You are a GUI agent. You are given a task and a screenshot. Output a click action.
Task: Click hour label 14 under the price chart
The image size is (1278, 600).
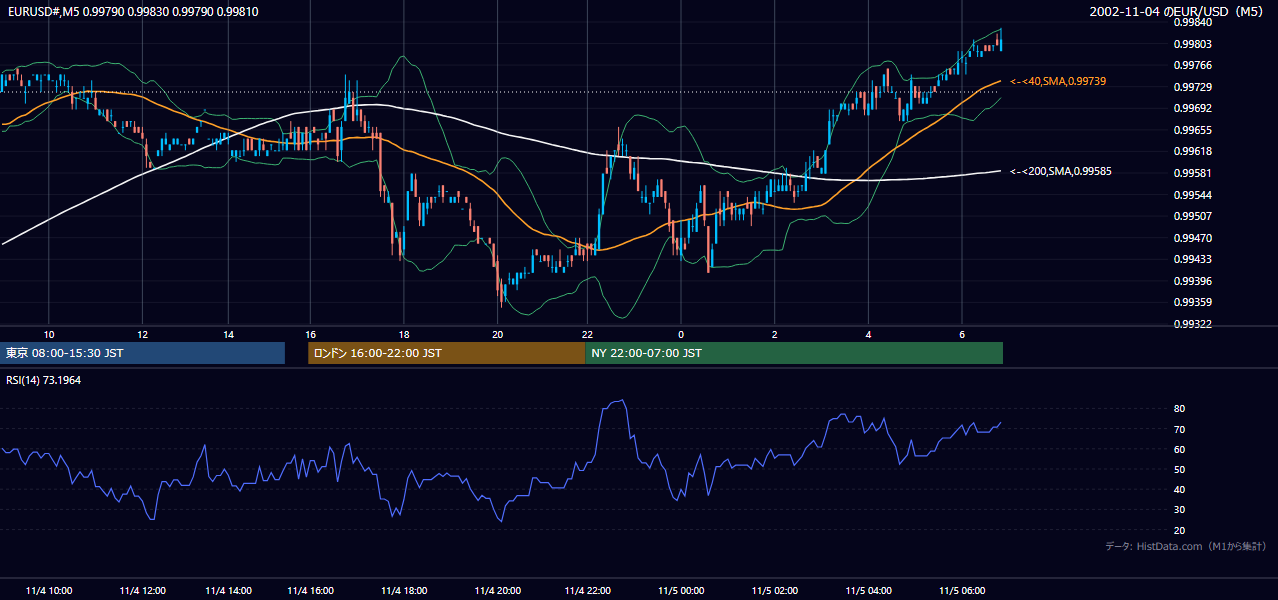pyautogui.click(x=228, y=335)
